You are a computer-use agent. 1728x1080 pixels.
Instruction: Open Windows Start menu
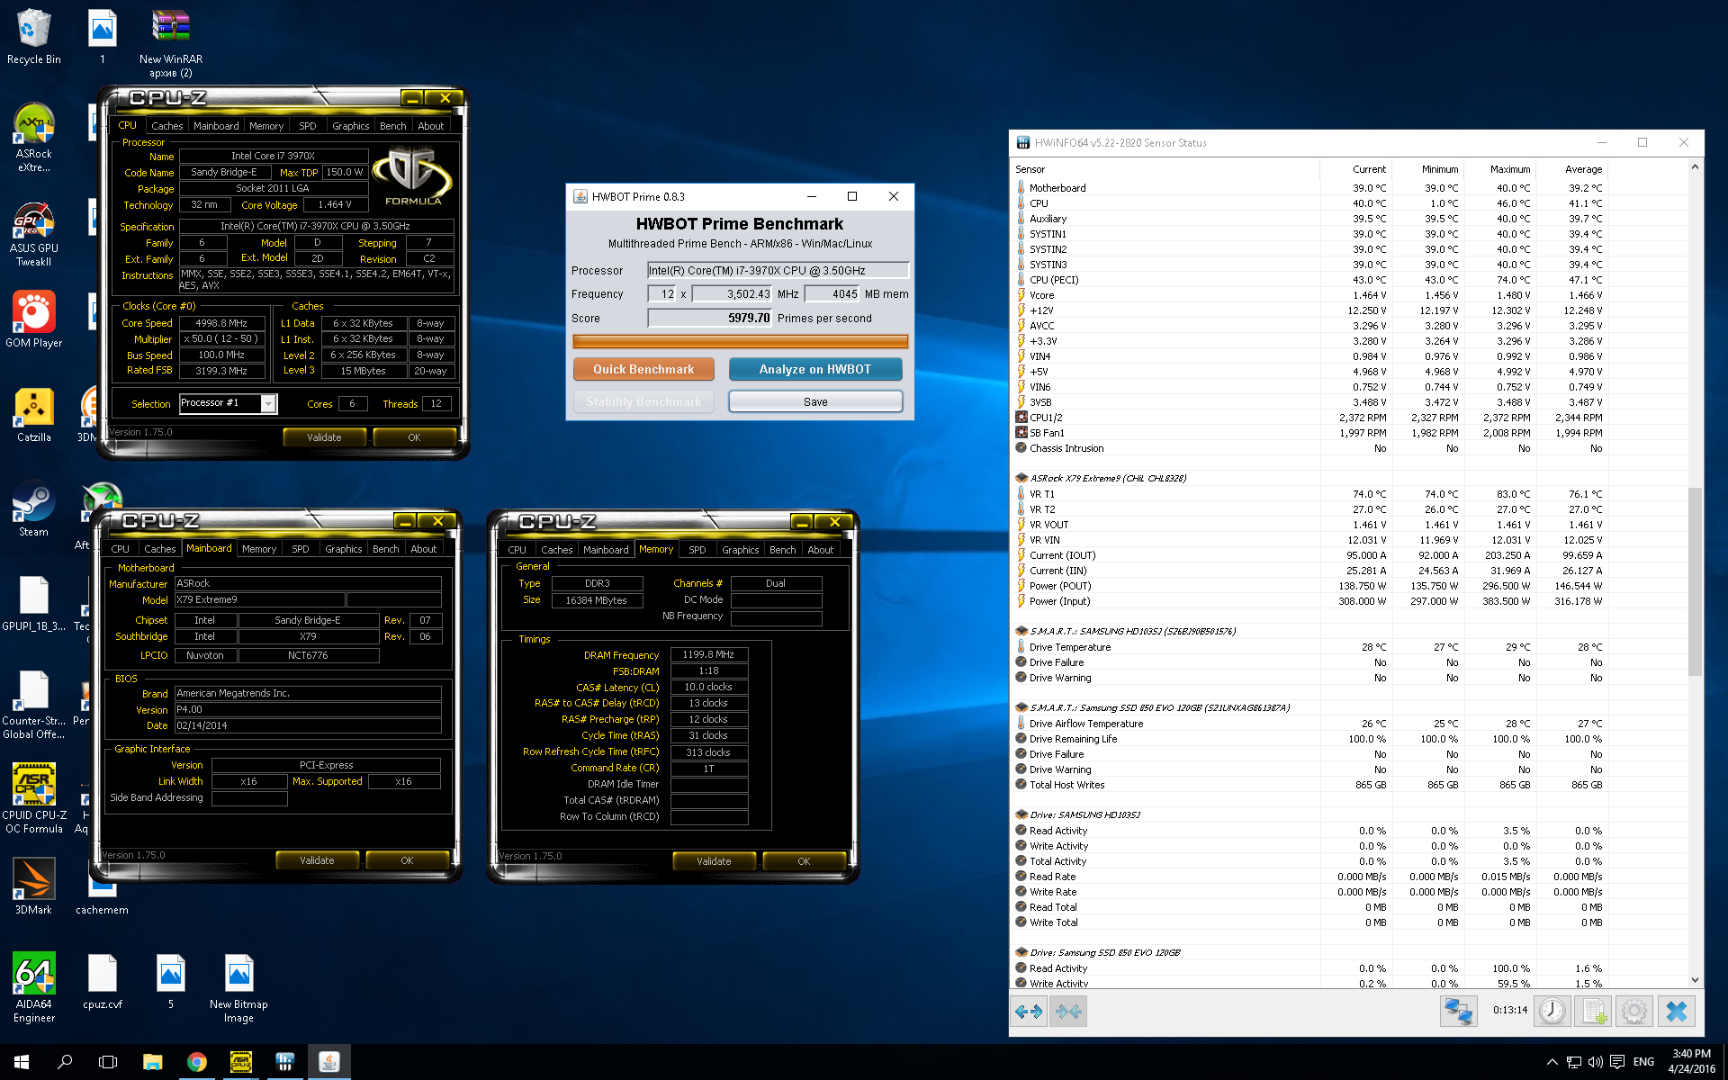coord(22,1062)
